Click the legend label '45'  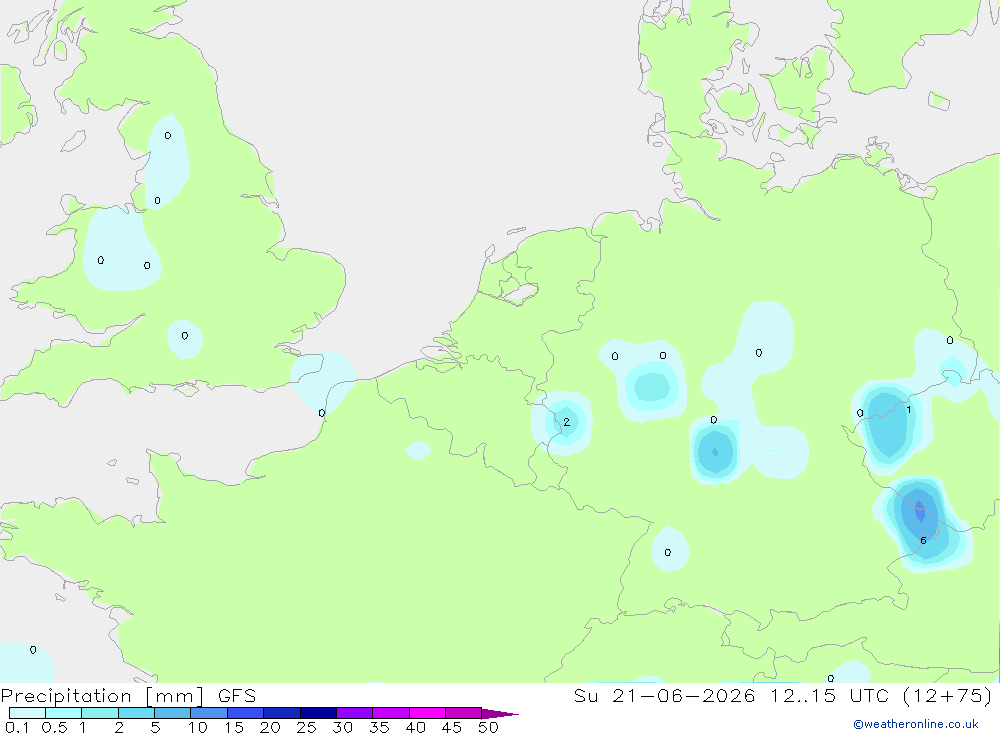(x=452, y=727)
